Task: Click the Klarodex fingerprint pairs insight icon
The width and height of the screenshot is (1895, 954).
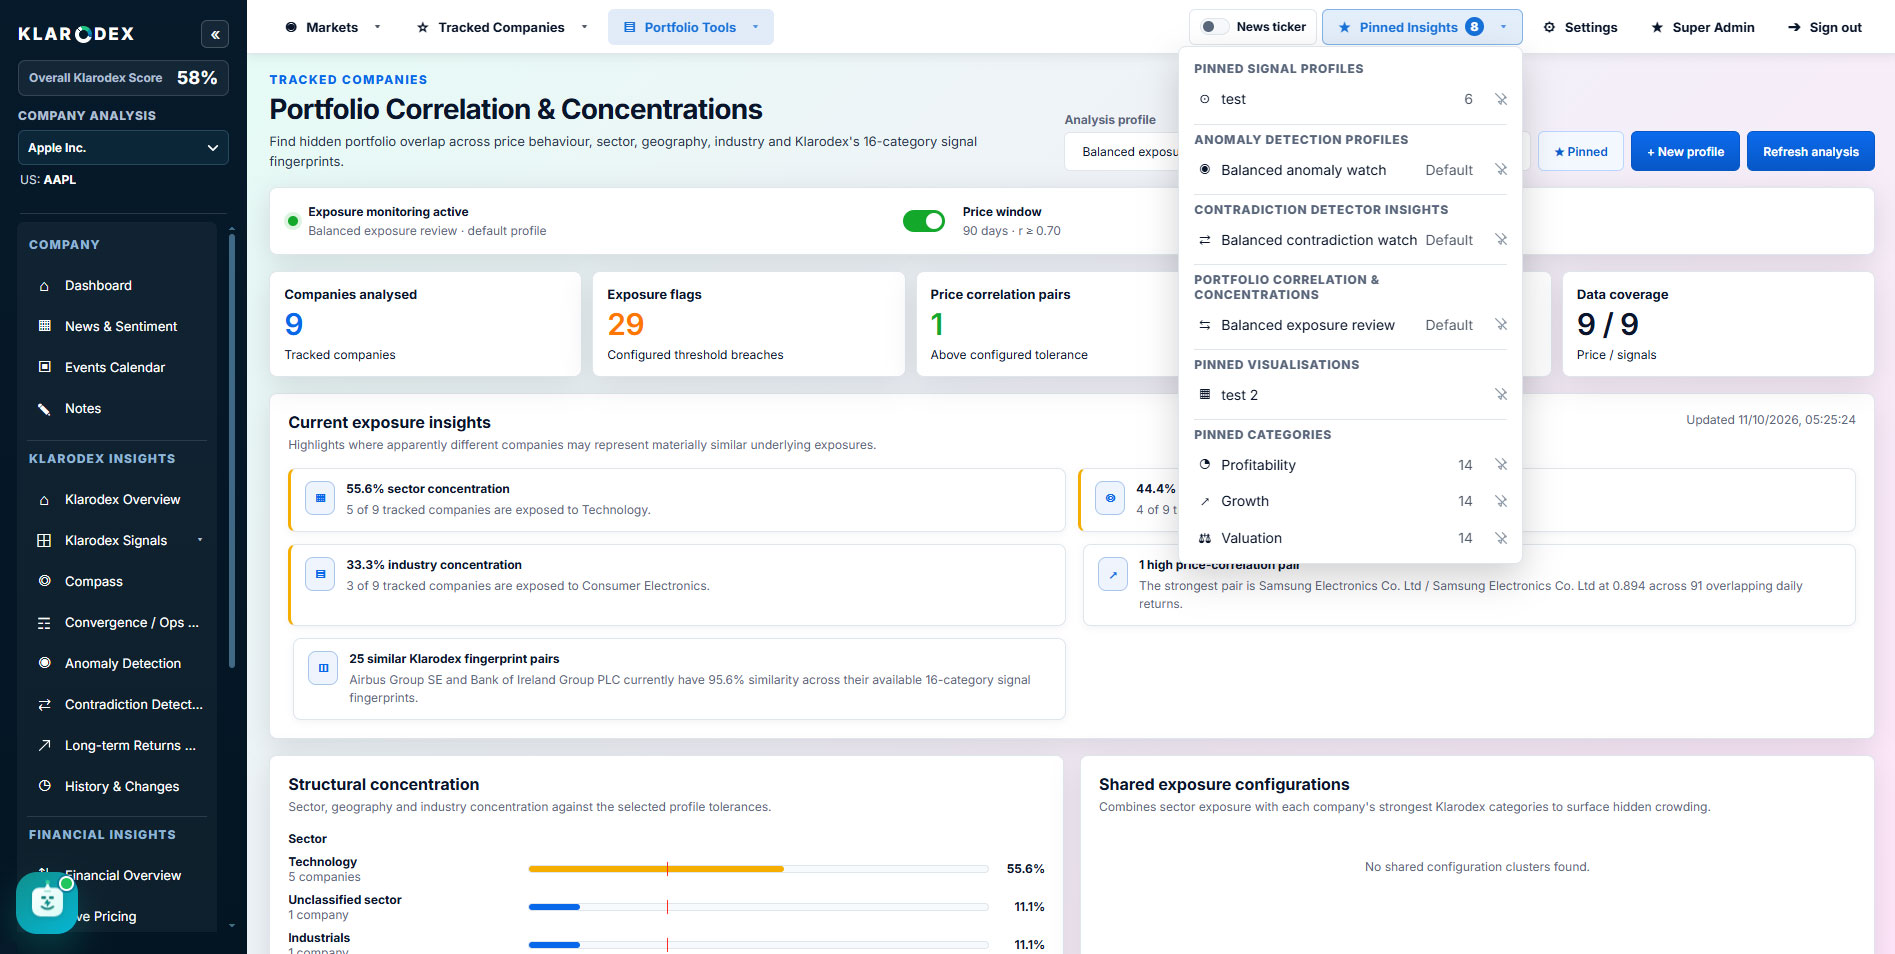Action: [x=323, y=668]
